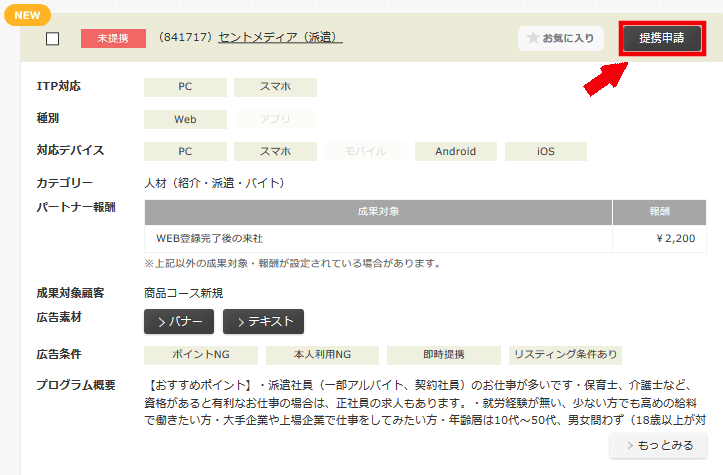Click the ITP対応 label
Viewport: 723px width, 475px height.
59,87
